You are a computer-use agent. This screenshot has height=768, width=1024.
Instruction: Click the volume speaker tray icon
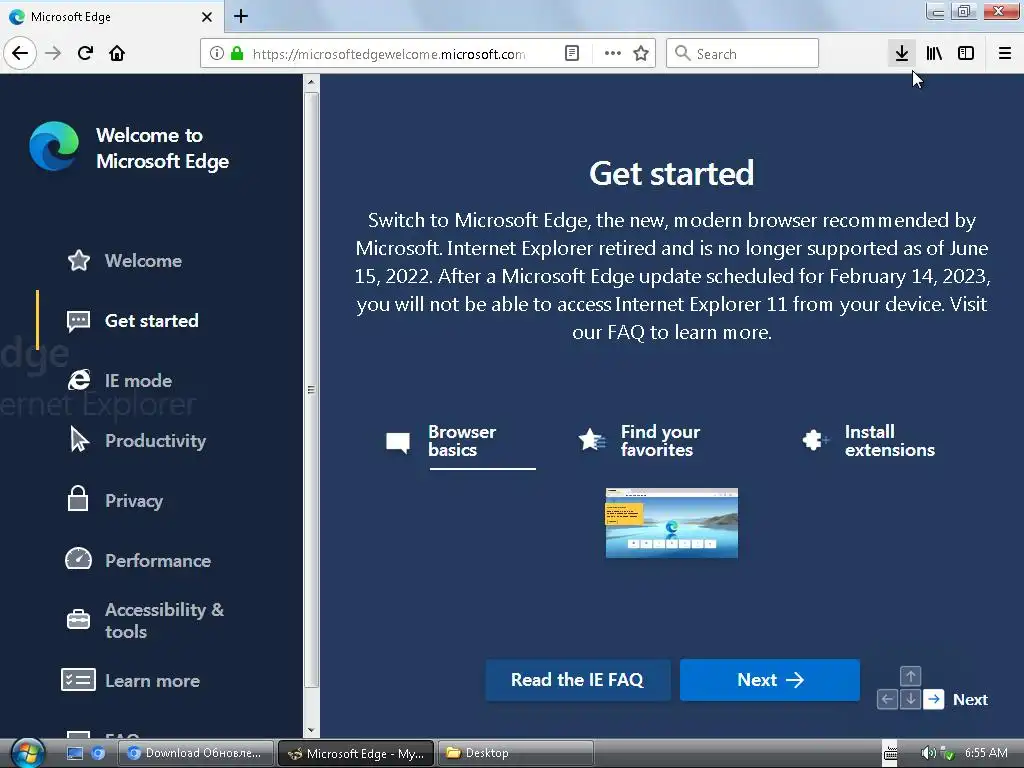coord(927,753)
